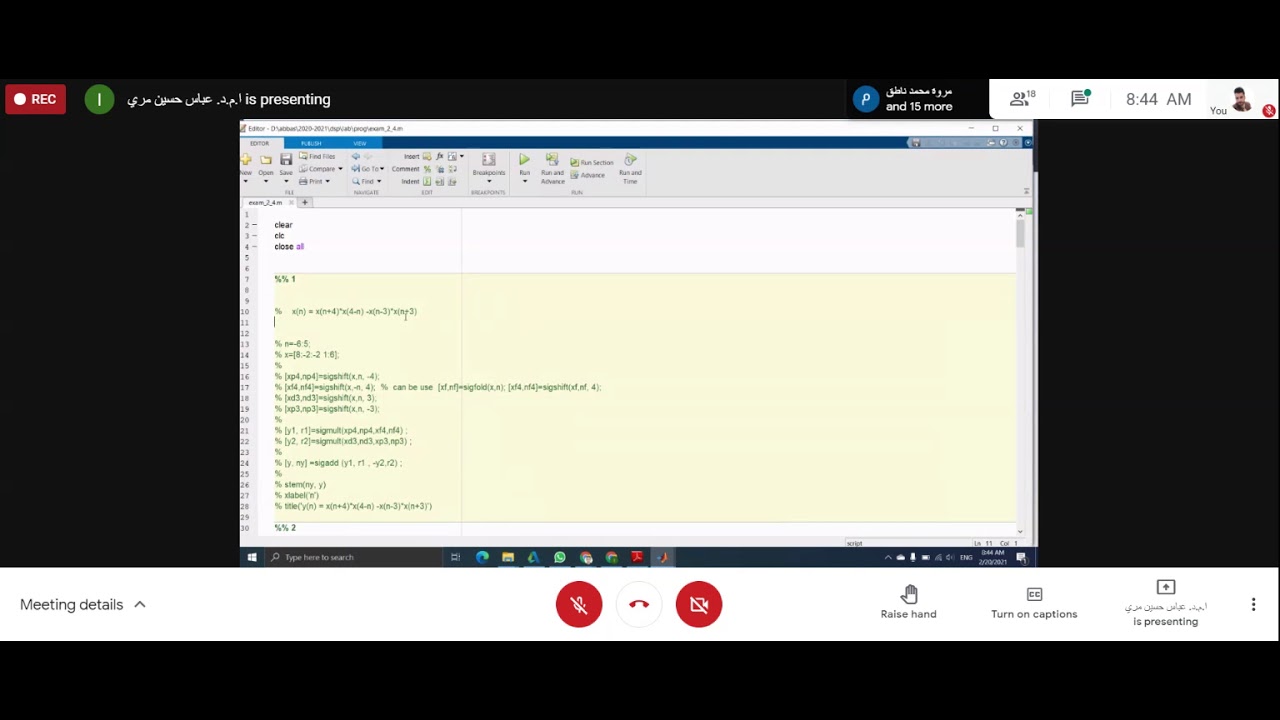Click Run and Advance icon
The height and width of the screenshot is (720, 1280).
click(552, 160)
